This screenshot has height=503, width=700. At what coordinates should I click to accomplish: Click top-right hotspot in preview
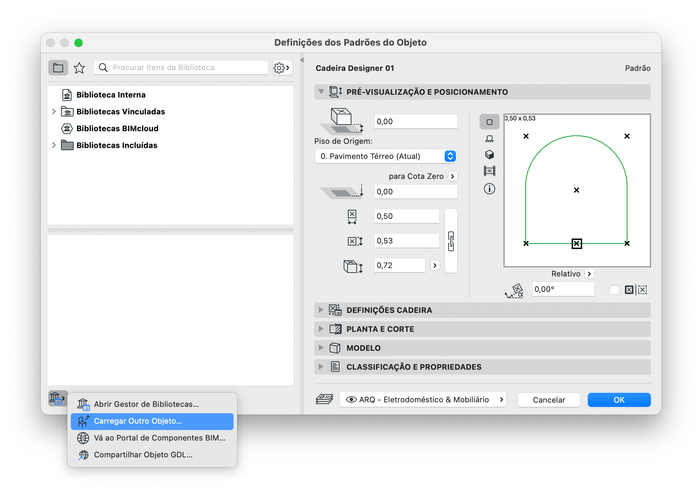click(627, 136)
